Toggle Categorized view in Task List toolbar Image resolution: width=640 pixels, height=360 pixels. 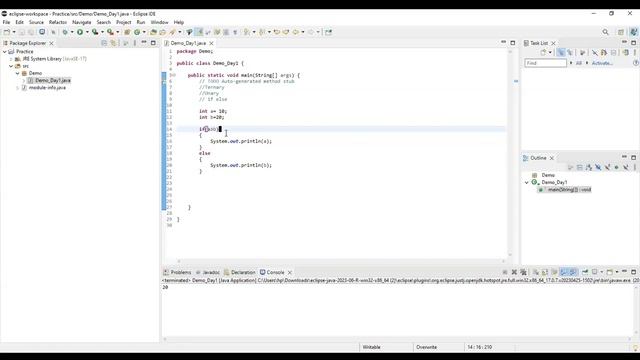(x=561, y=52)
